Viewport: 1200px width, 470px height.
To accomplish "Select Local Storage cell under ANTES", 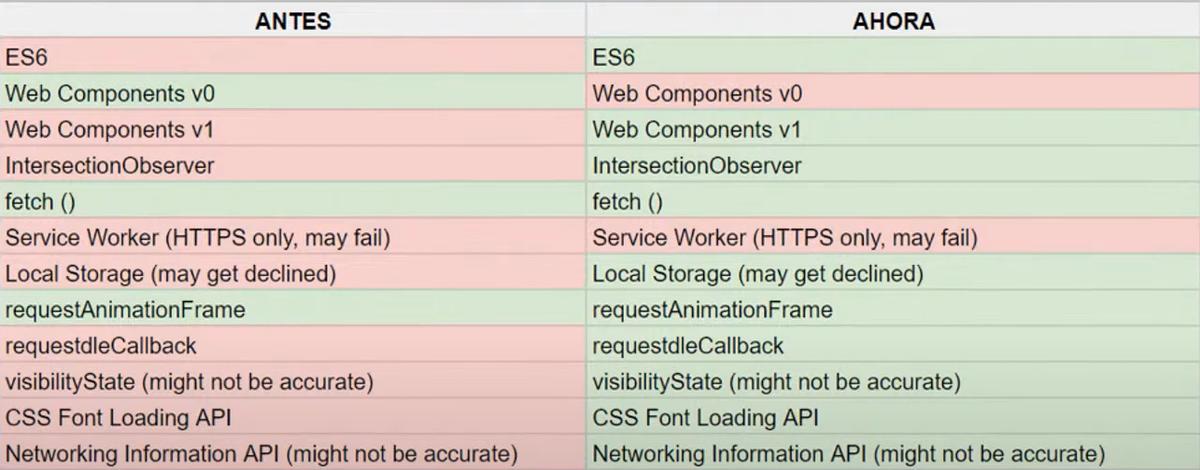I will point(292,274).
